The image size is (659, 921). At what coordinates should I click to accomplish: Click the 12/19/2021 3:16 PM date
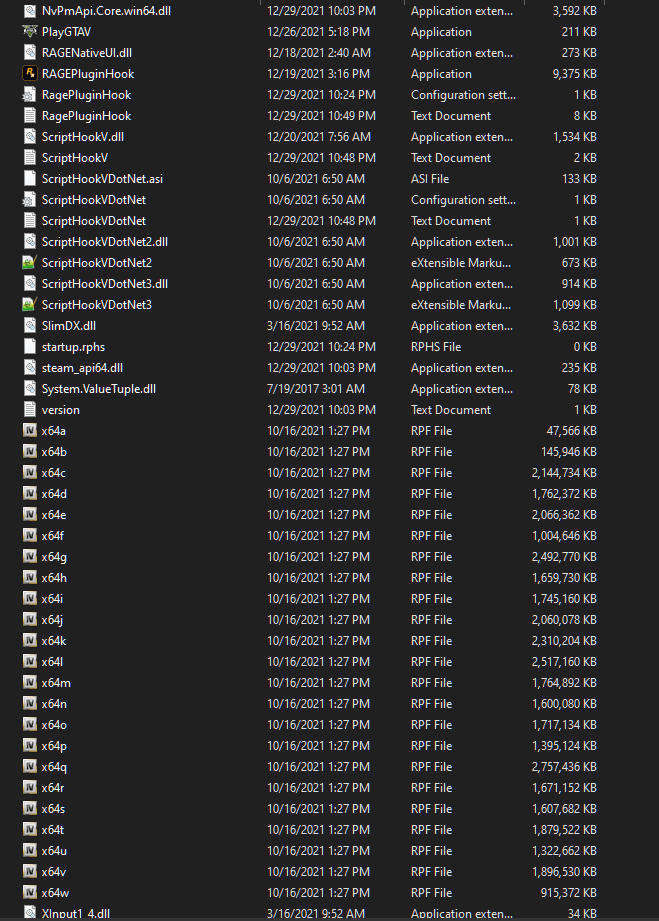pos(319,73)
